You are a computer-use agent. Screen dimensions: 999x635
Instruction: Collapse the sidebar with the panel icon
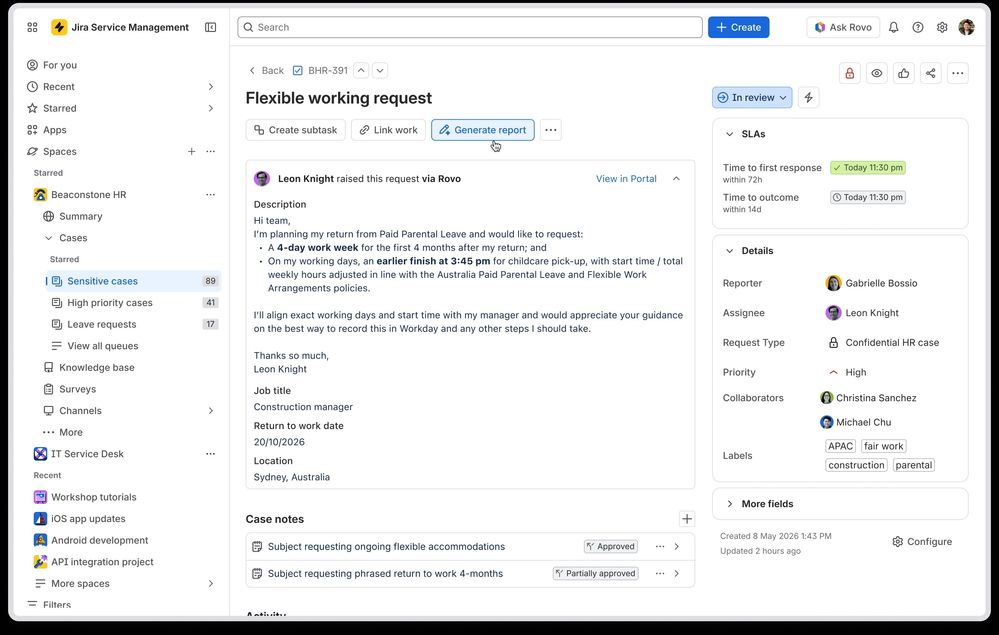[210, 27]
